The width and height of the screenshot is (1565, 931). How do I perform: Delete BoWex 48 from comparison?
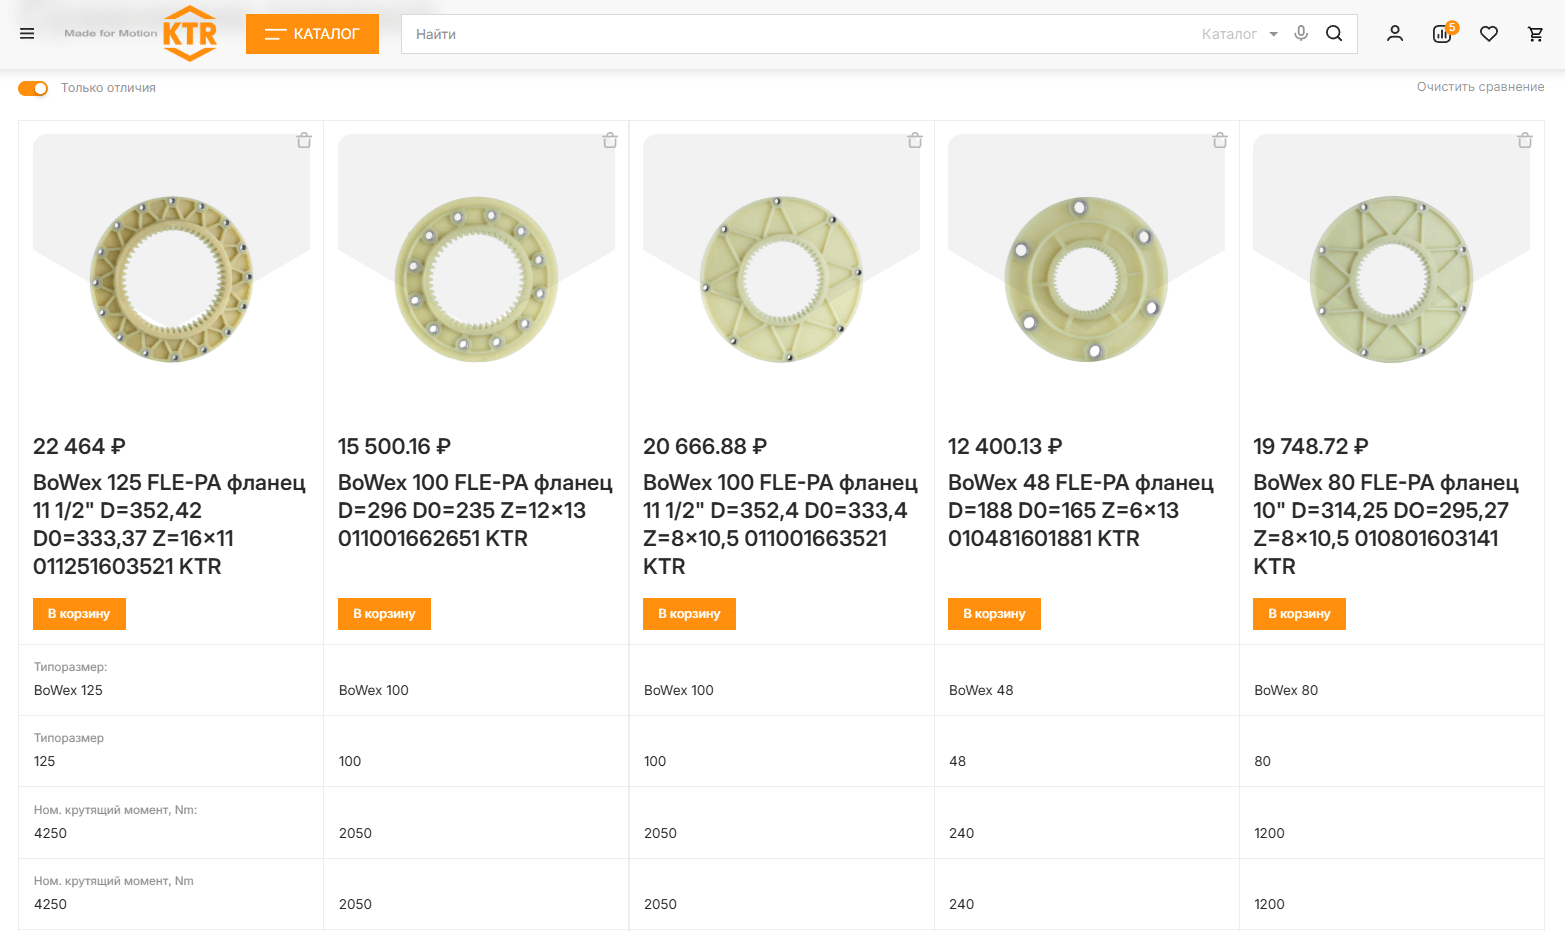point(1219,141)
